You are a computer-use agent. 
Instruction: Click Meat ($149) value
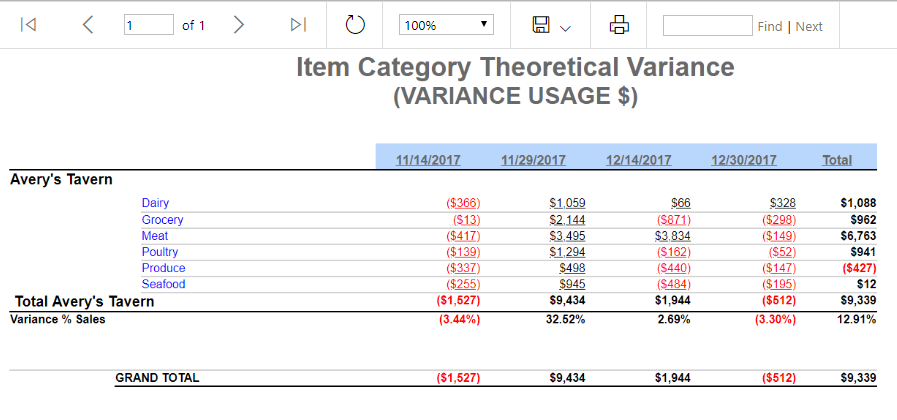coord(779,236)
